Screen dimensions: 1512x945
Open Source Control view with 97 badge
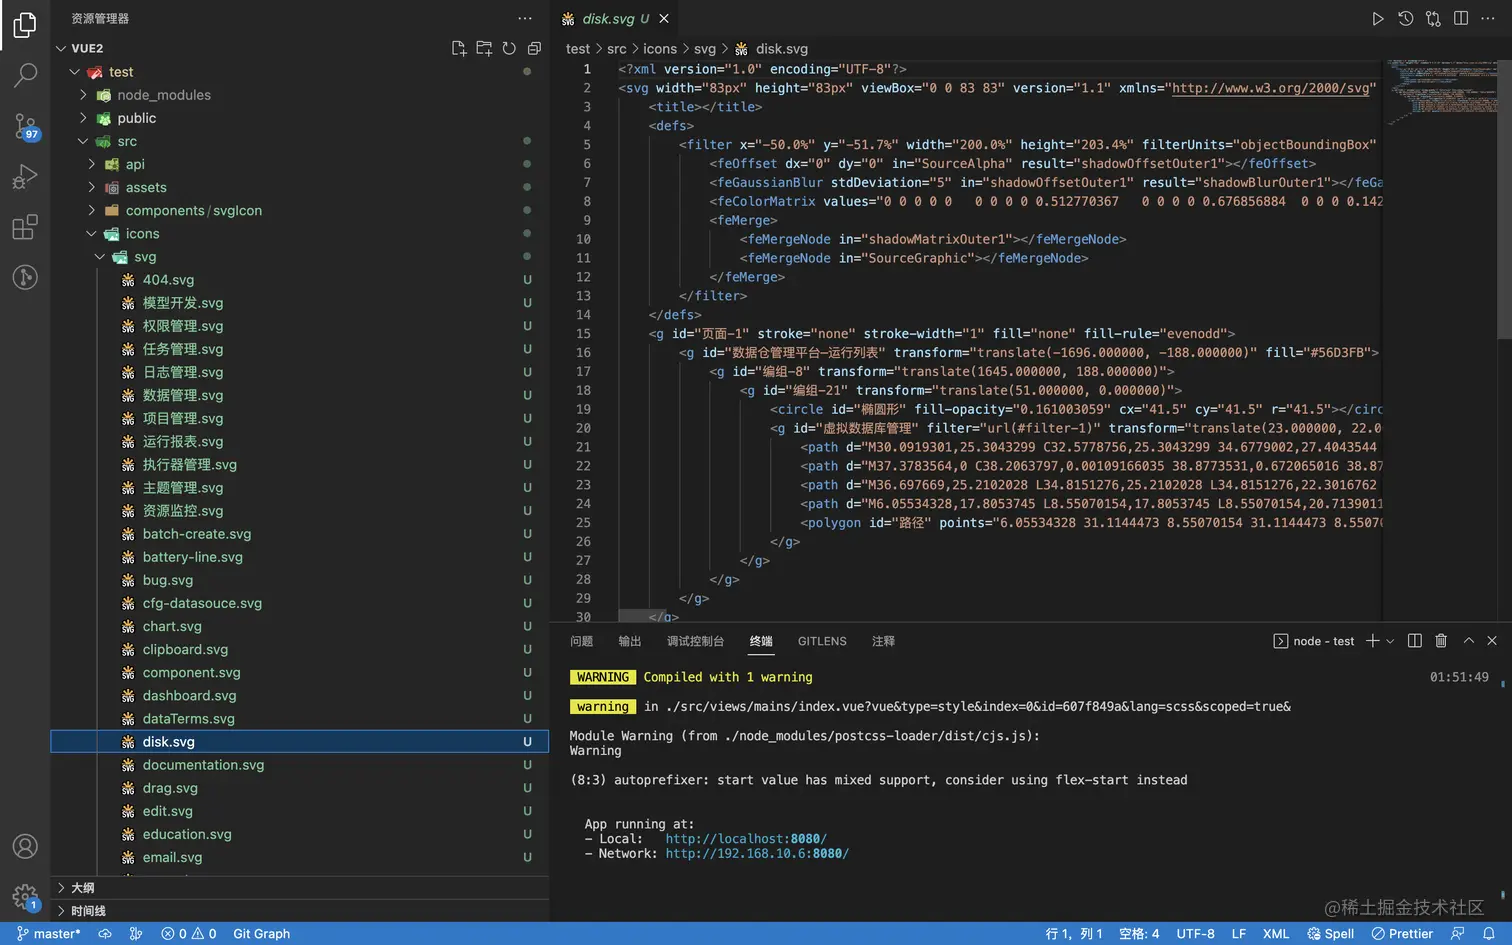25,126
